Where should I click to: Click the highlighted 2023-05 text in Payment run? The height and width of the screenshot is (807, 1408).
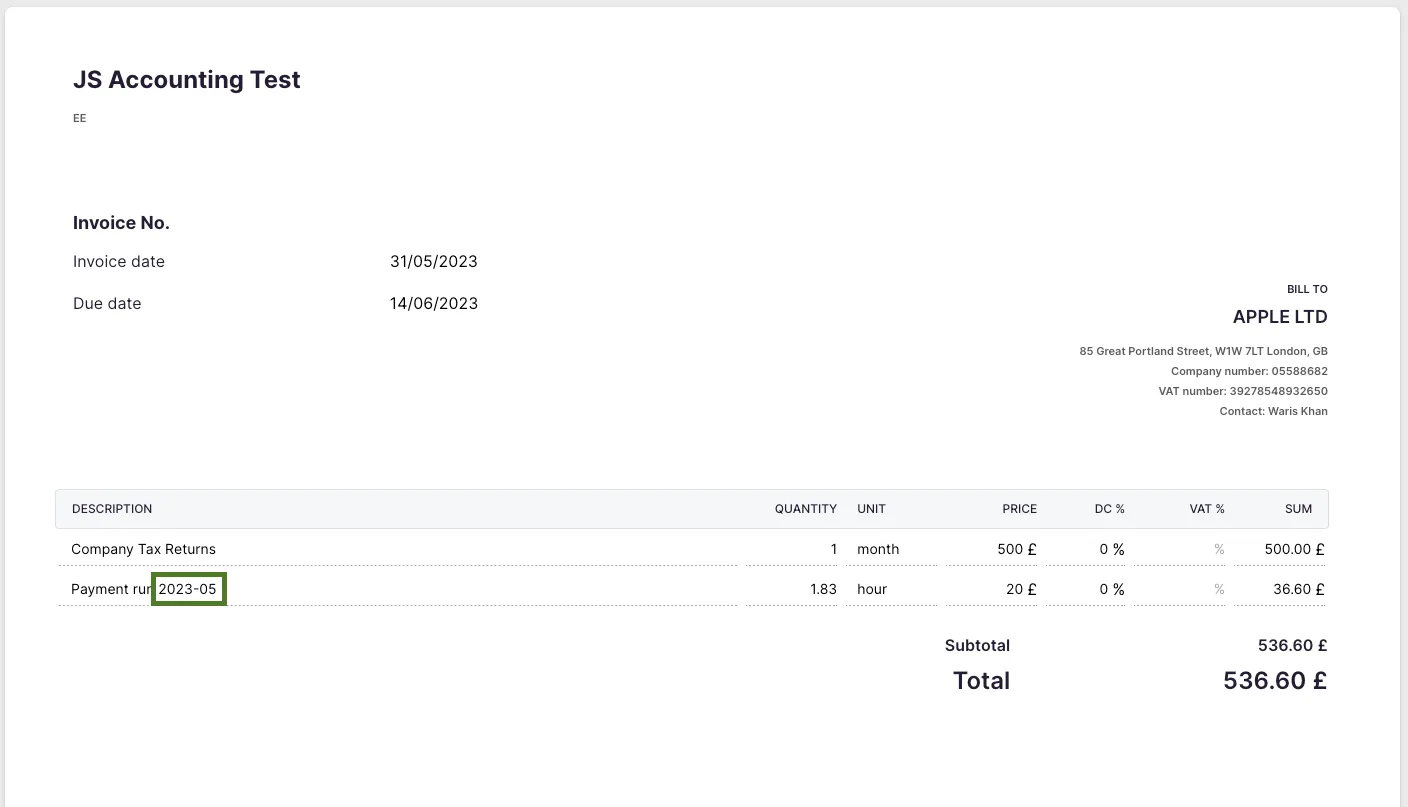[188, 589]
